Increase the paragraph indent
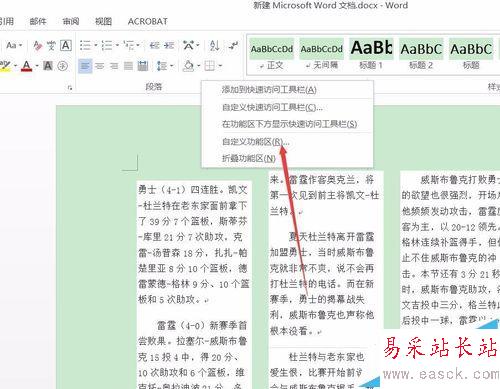 169,45
